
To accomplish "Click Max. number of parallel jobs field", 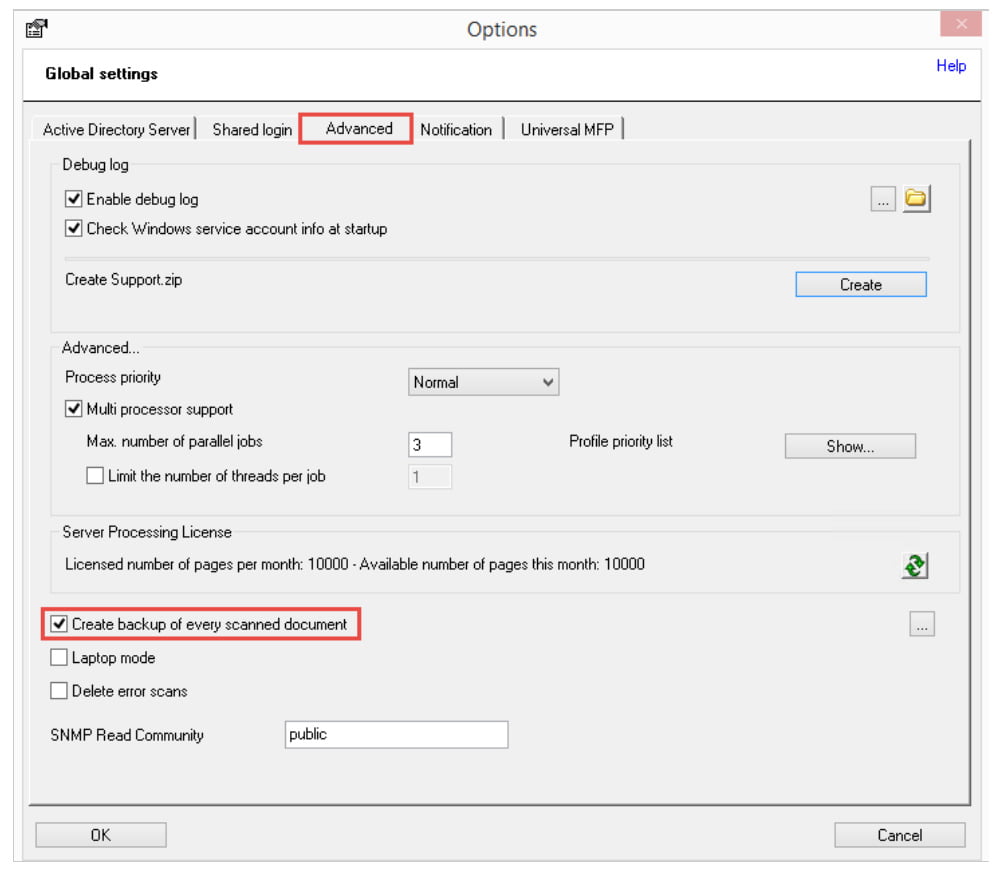I will coord(430,444).
